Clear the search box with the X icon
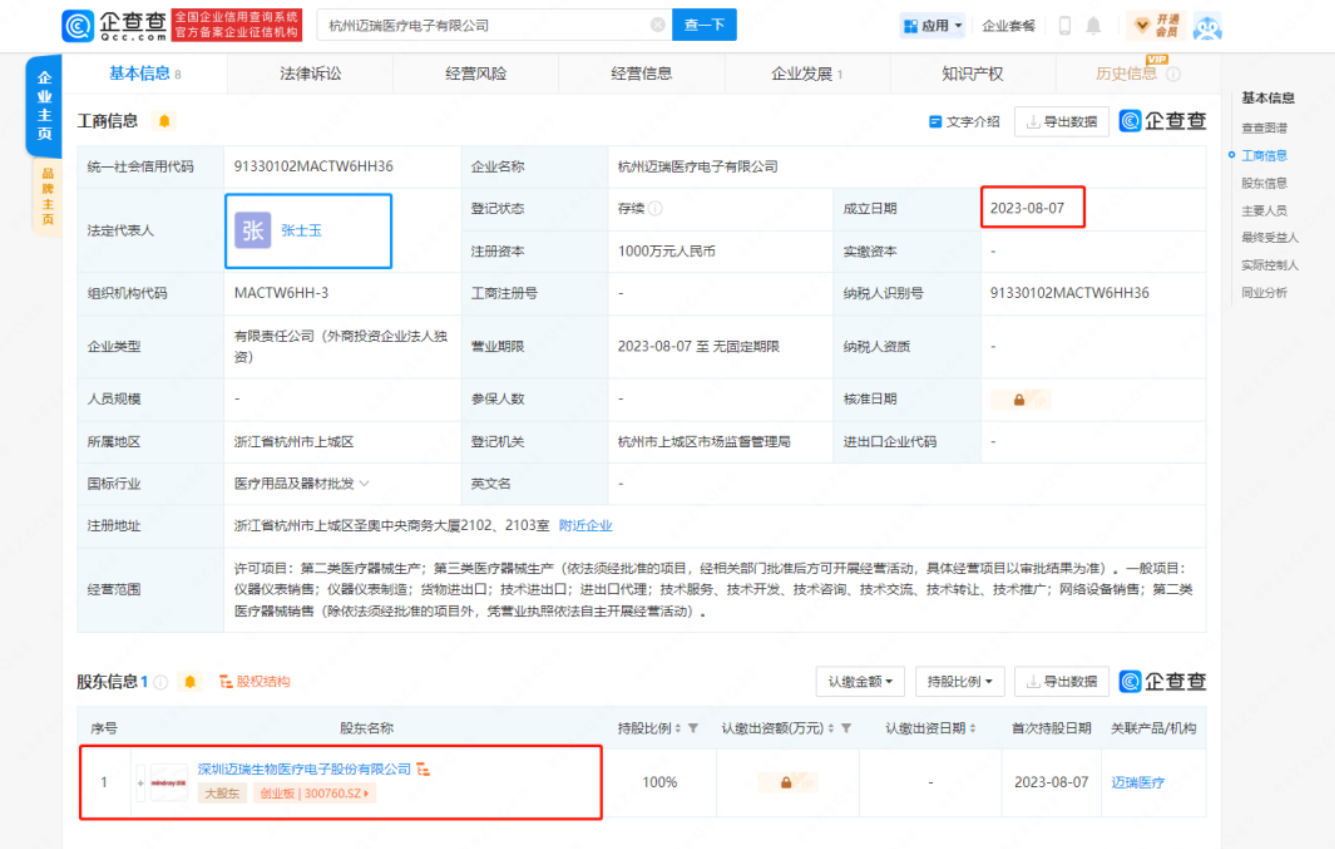 pyautogui.click(x=657, y=25)
